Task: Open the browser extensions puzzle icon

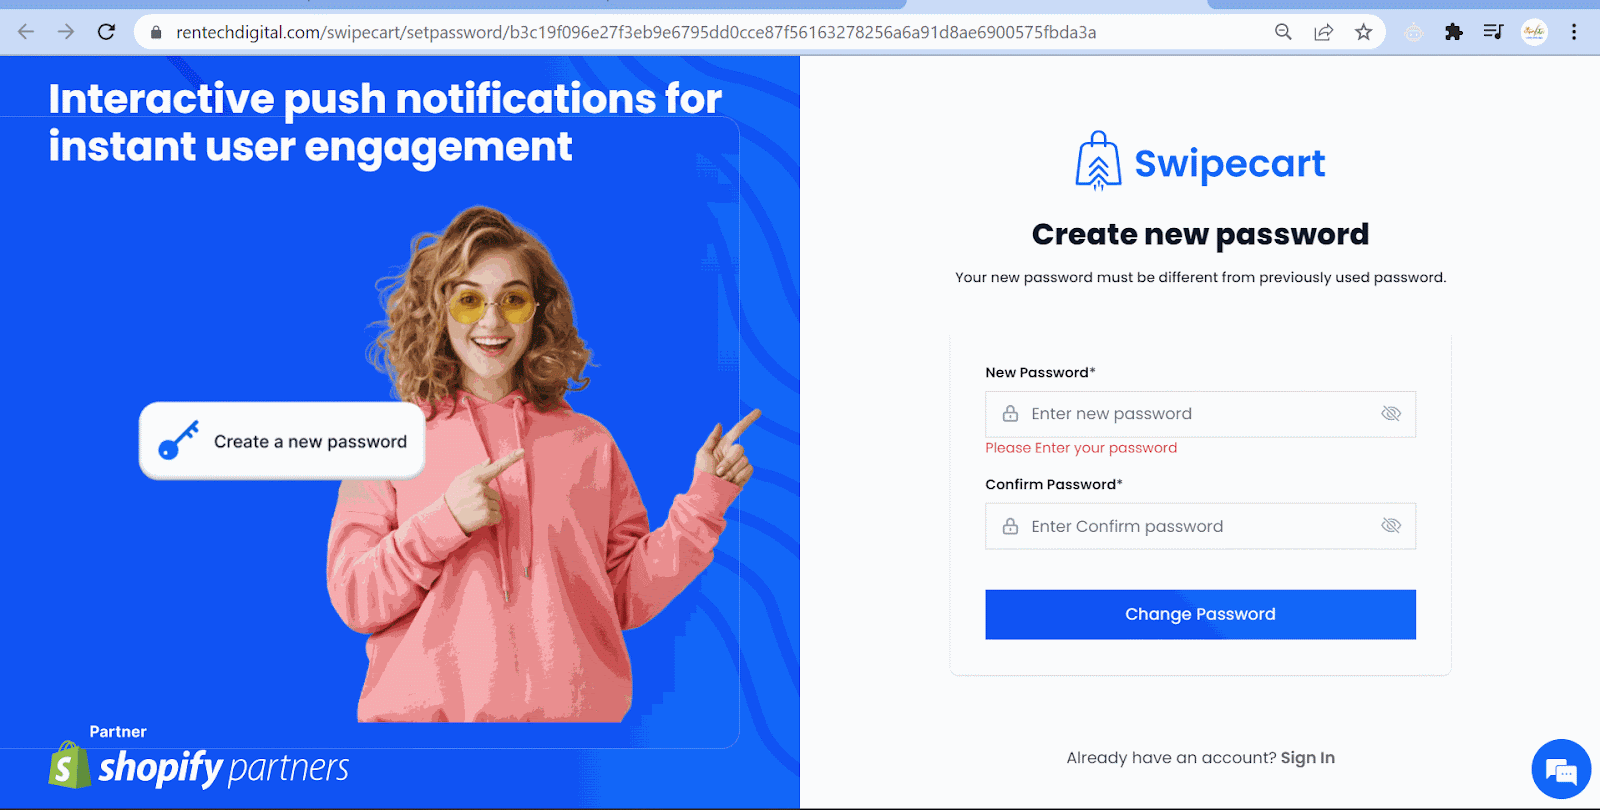Action: click(1454, 32)
